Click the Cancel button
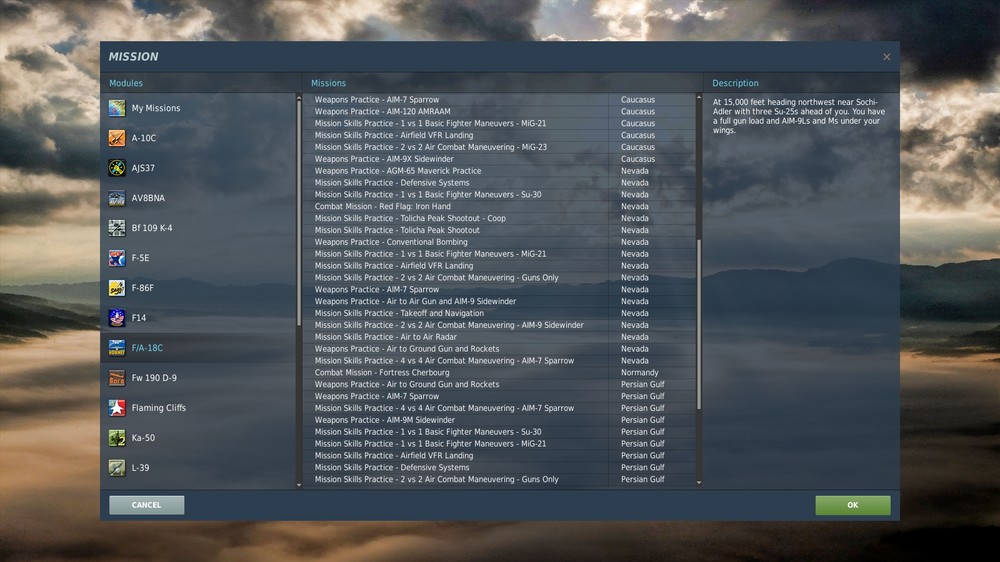1000x562 pixels. click(x=147, y=505)
